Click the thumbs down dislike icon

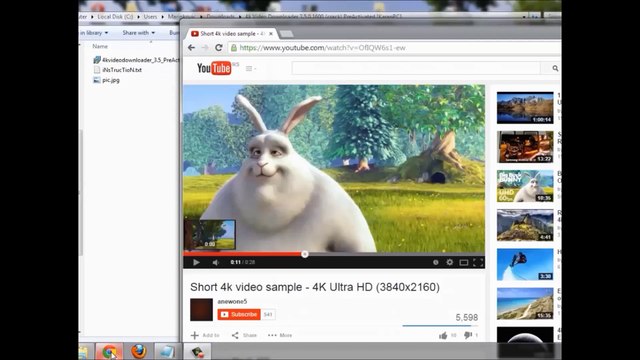[x=468, y=336]
